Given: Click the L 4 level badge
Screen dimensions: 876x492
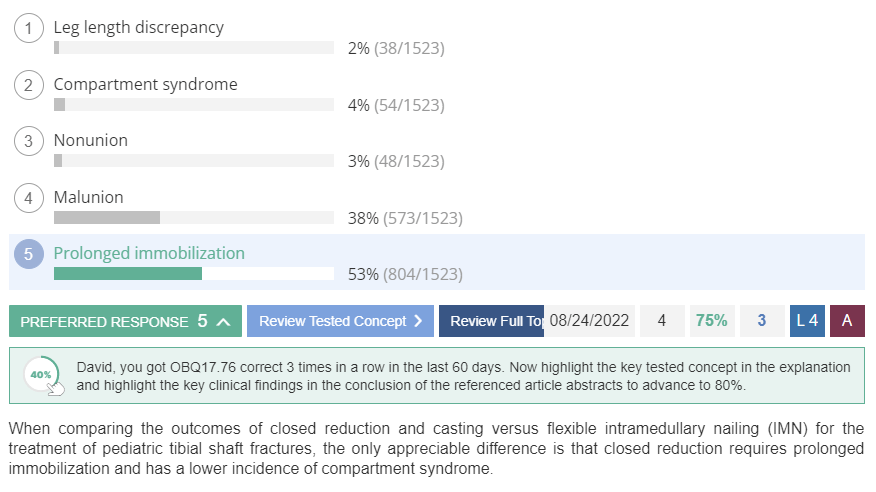Looking at the screenshot, I should (x=807, y=321).
